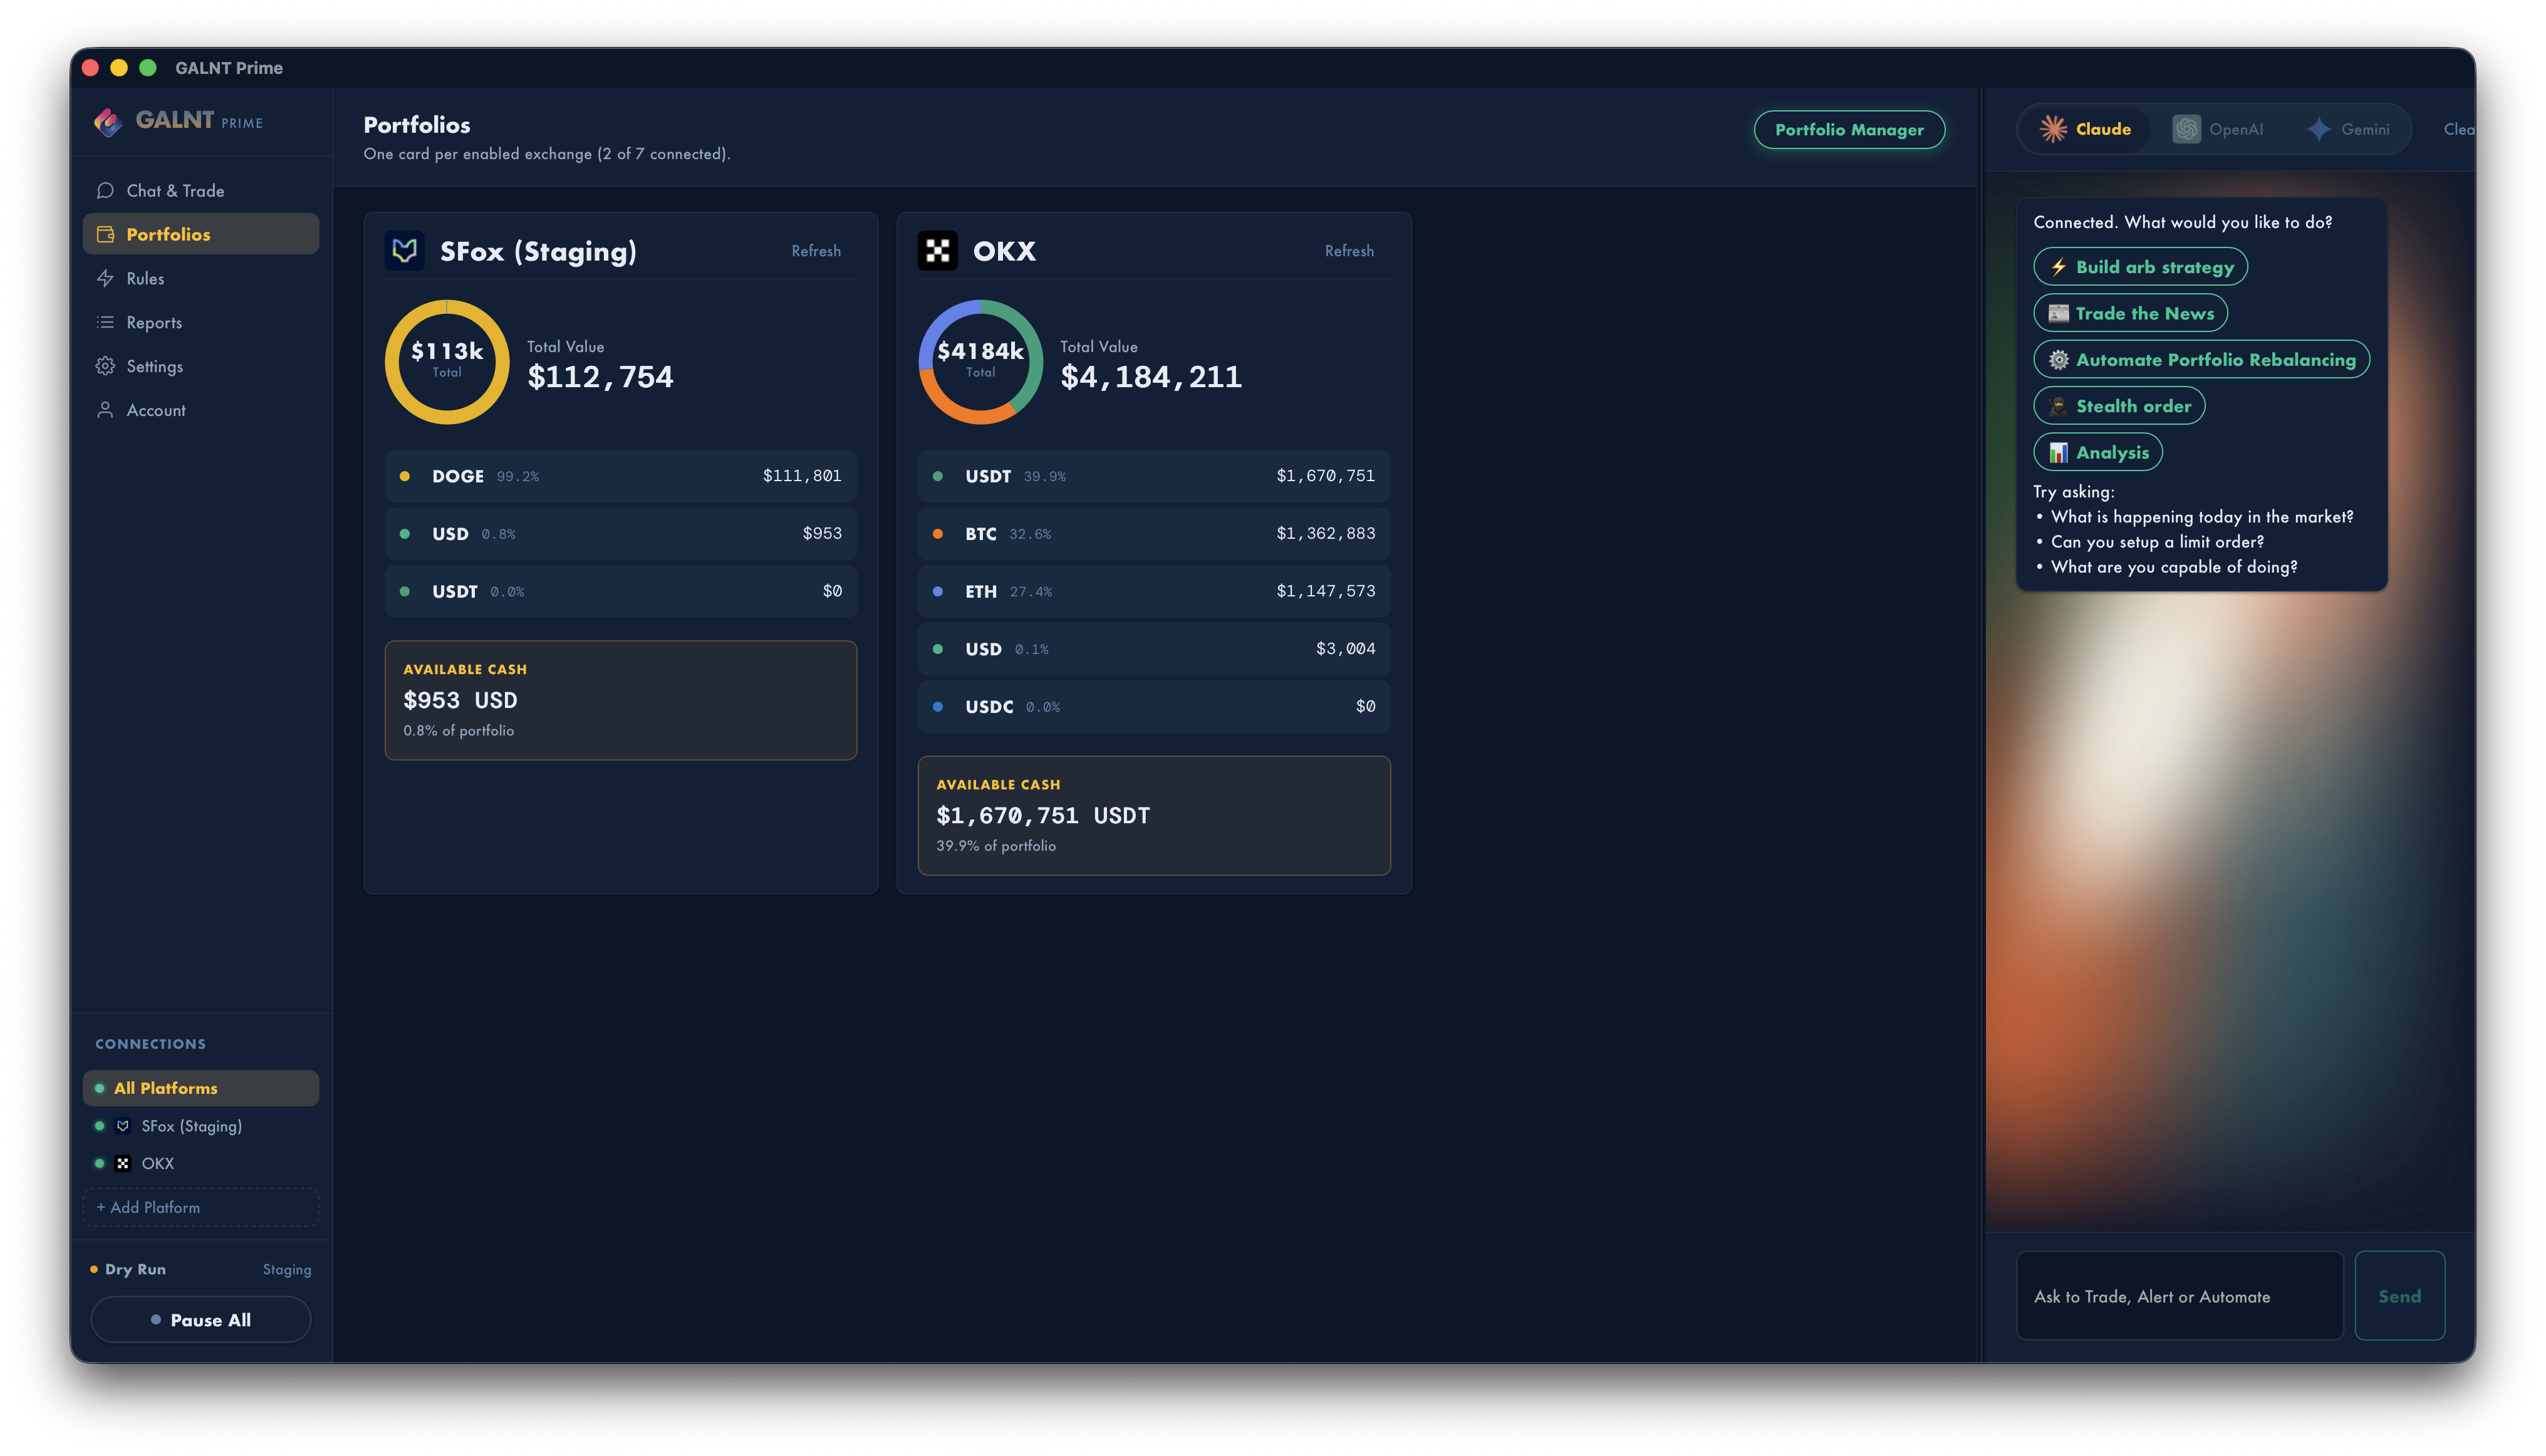This screenshot has height=1456, width=2546.
Task: Click the SFox $113k donut chart
Action: tap(447, 362)
